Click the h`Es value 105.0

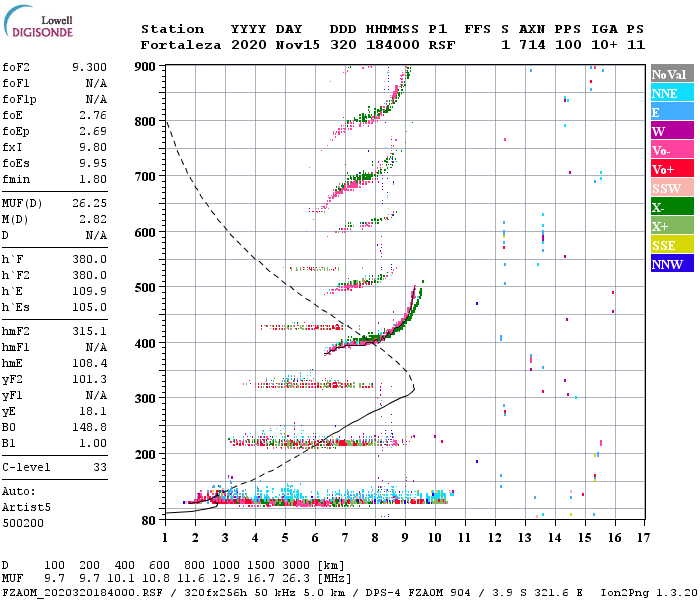pyautogui.click(x=89, y=308)
